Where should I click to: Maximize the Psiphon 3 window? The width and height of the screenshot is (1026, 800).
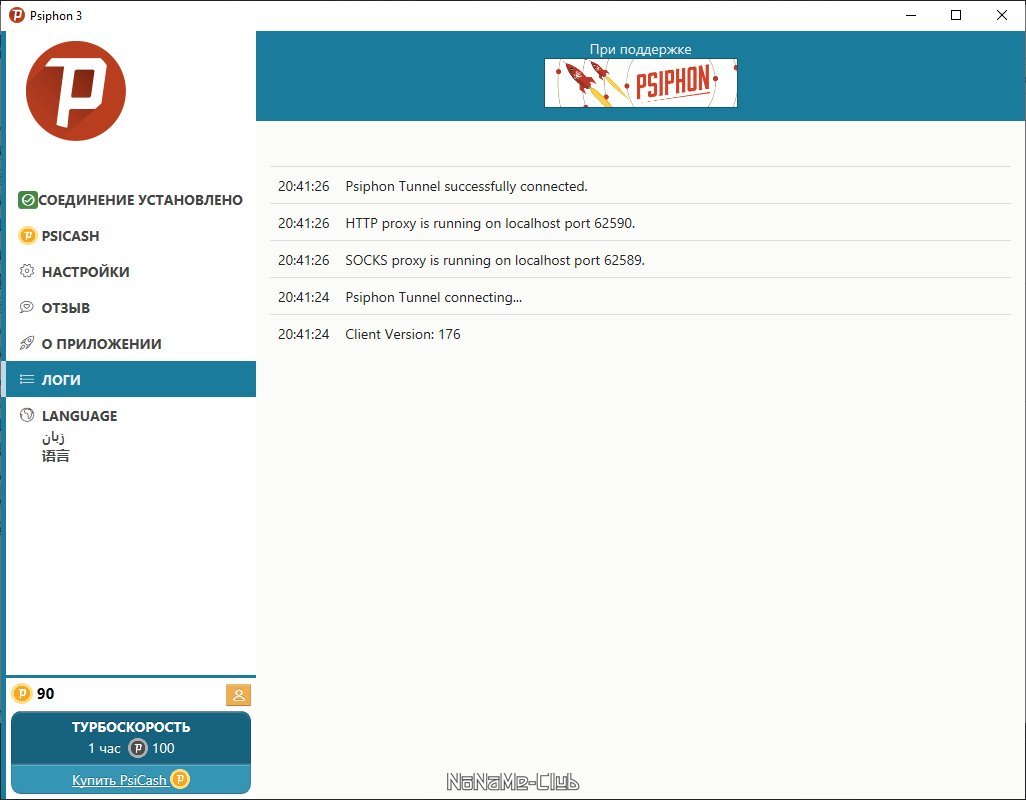[956, 15]
